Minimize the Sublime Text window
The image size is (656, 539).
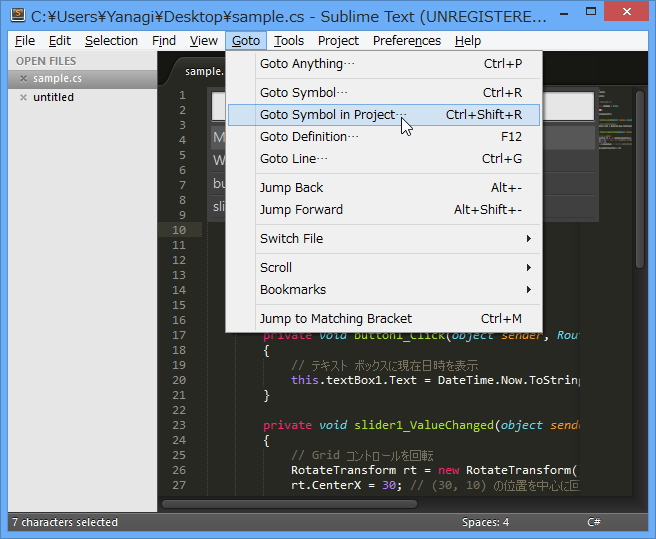(564, 13)
